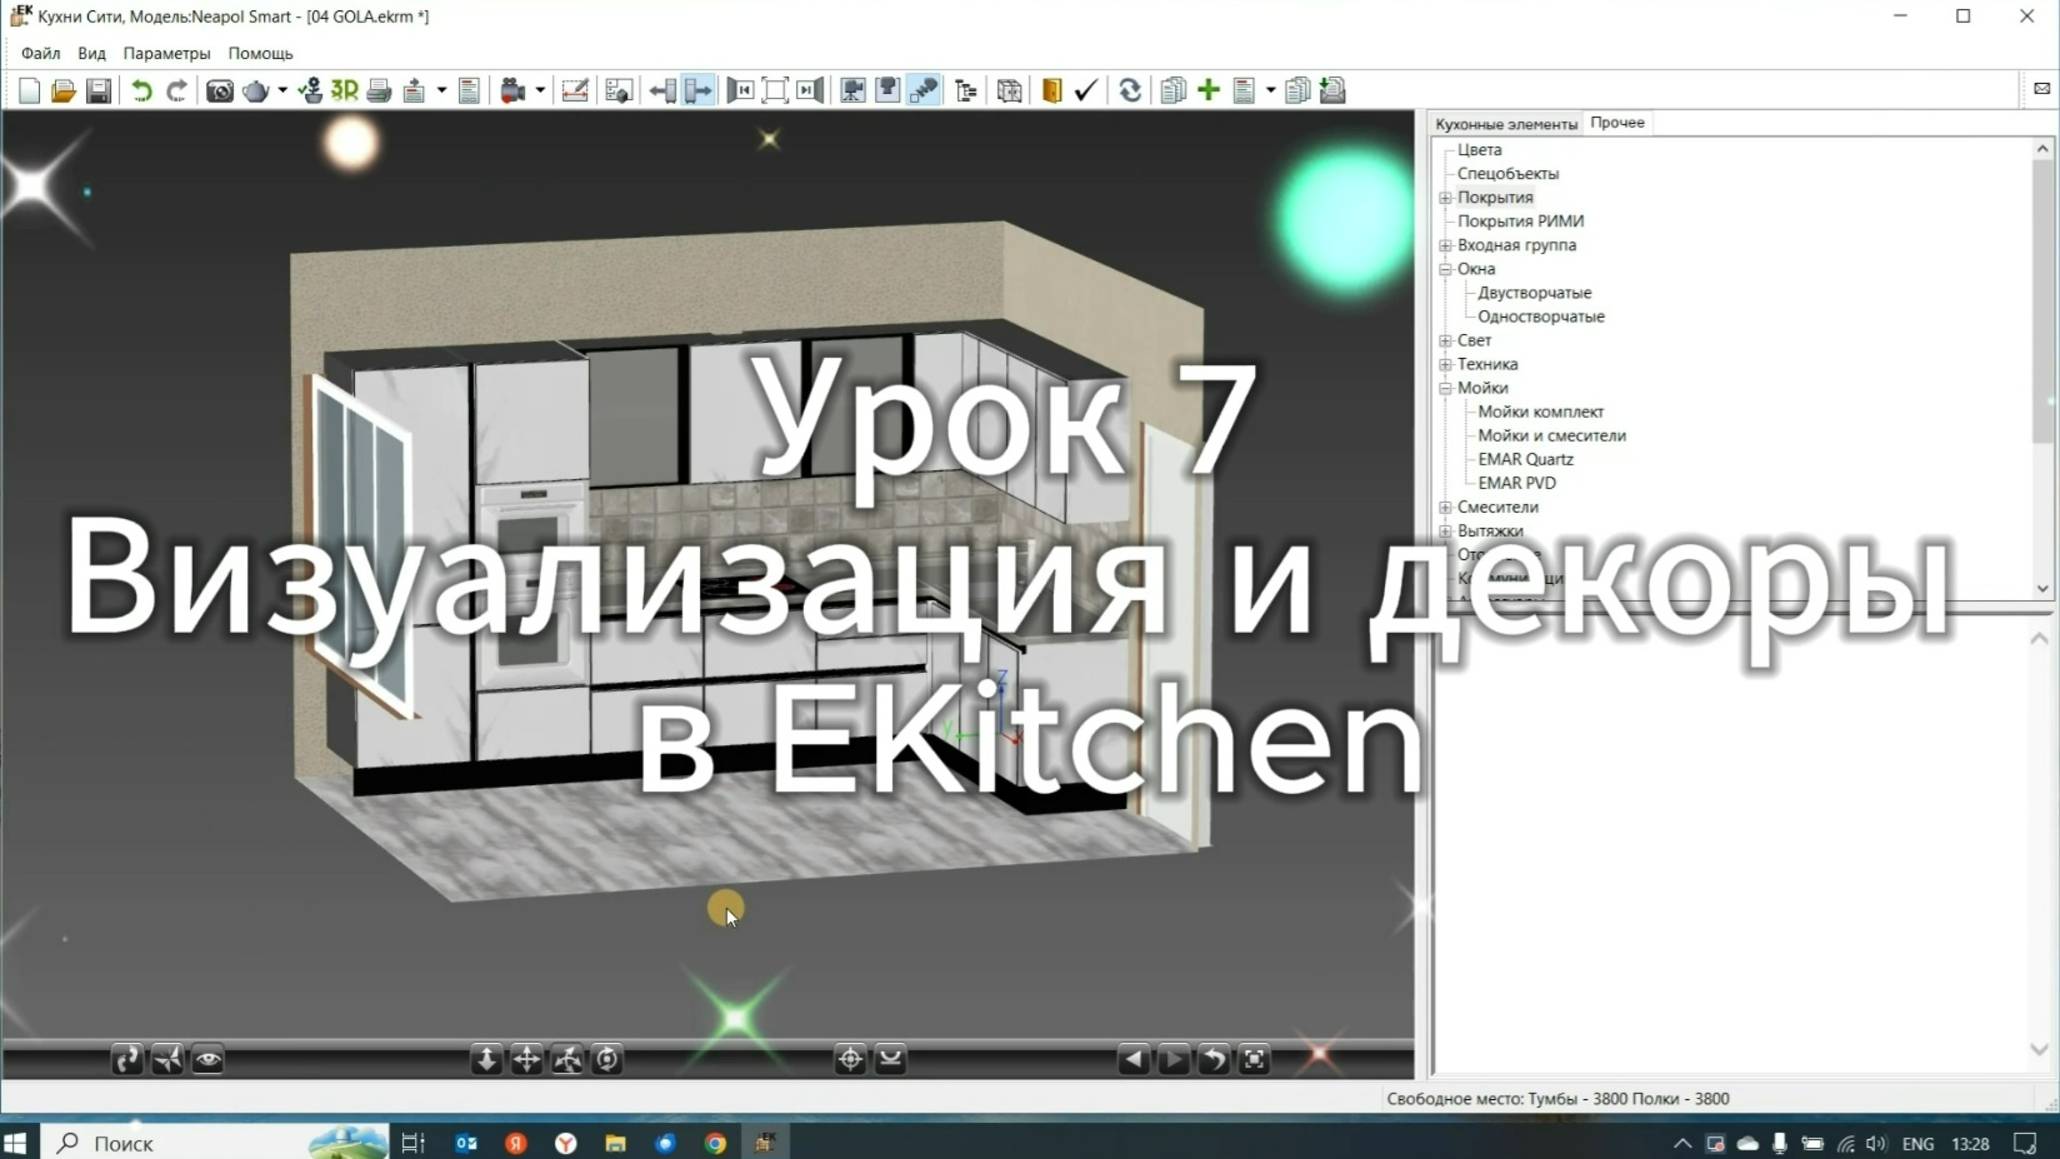Switch to the Прочее tab
The image size is (2060, 1159).
[x=1617, y=122]
